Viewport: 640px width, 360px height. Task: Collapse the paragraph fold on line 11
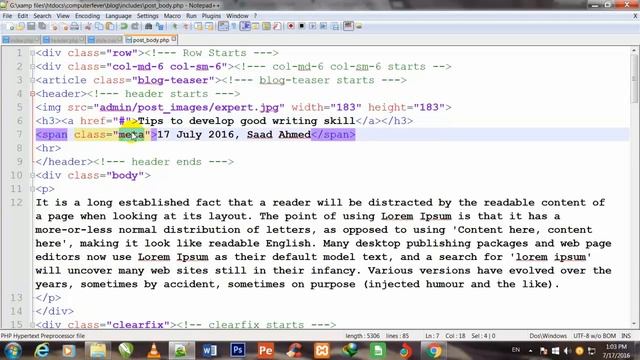[32, 189]
